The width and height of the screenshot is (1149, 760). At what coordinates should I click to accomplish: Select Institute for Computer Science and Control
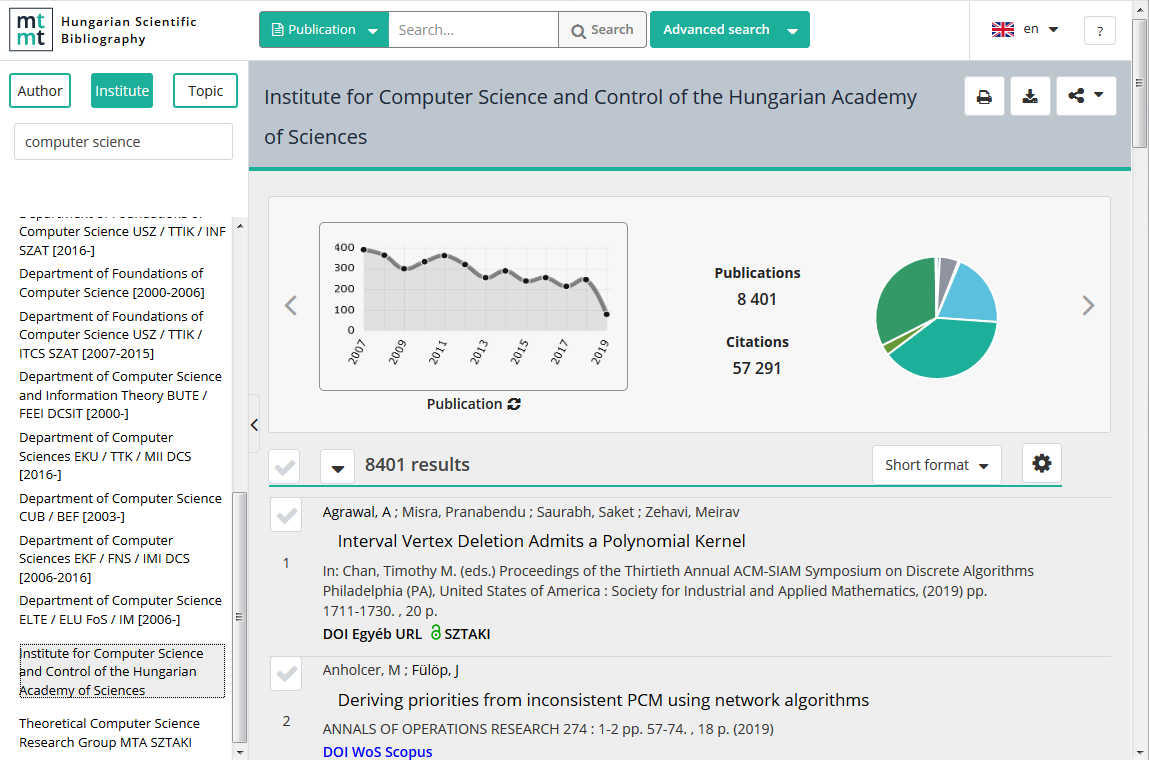[x=122, y=671]
